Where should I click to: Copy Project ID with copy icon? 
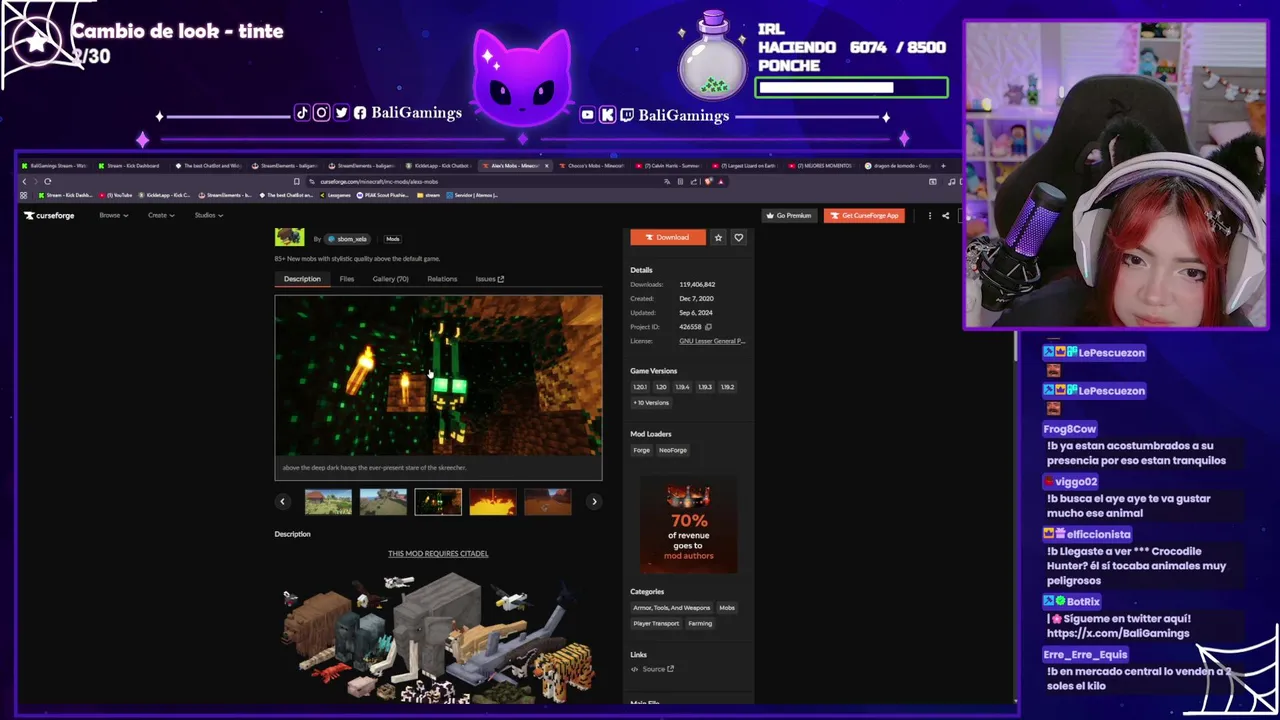[x=708, y=327]
